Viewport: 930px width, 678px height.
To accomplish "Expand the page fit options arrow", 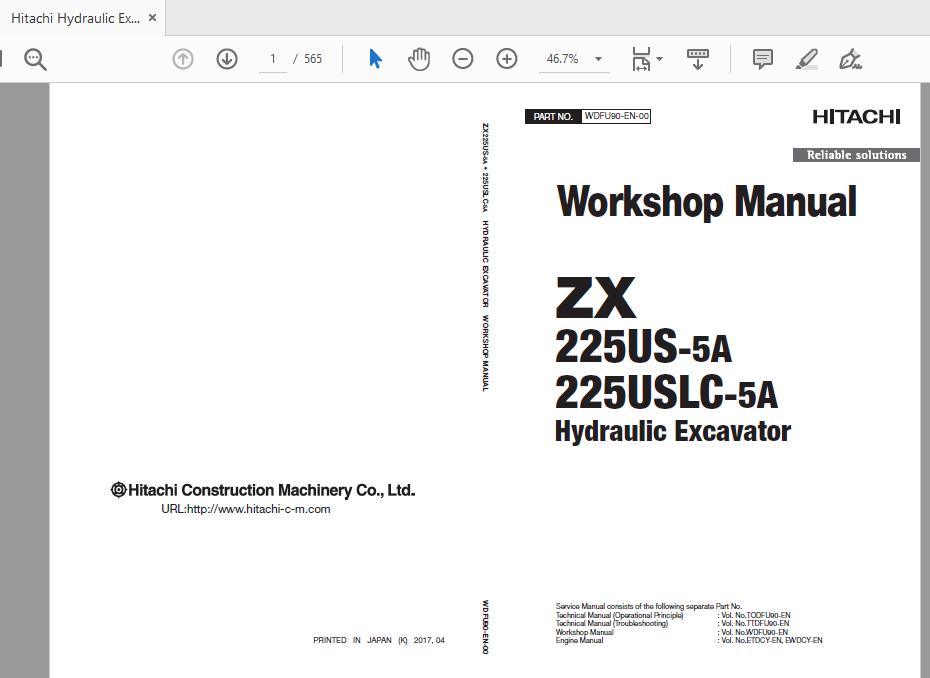I will coord(660,59).
